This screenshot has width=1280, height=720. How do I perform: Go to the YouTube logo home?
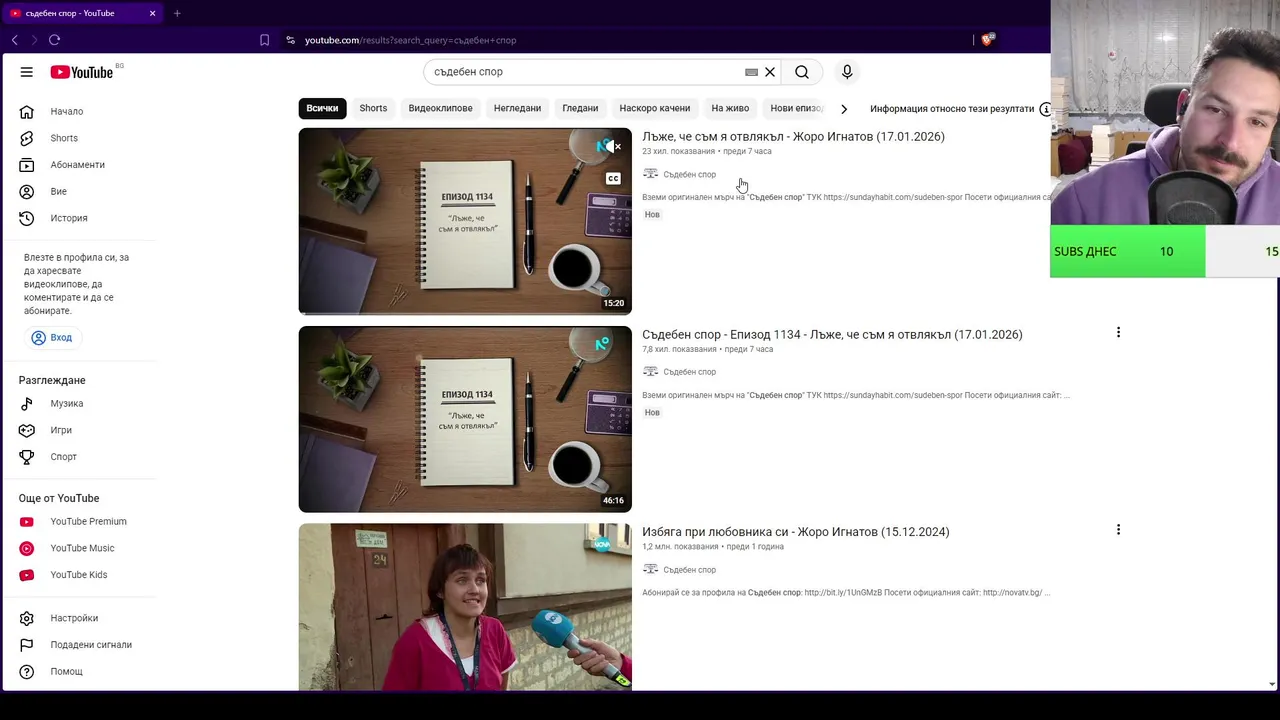82,72
